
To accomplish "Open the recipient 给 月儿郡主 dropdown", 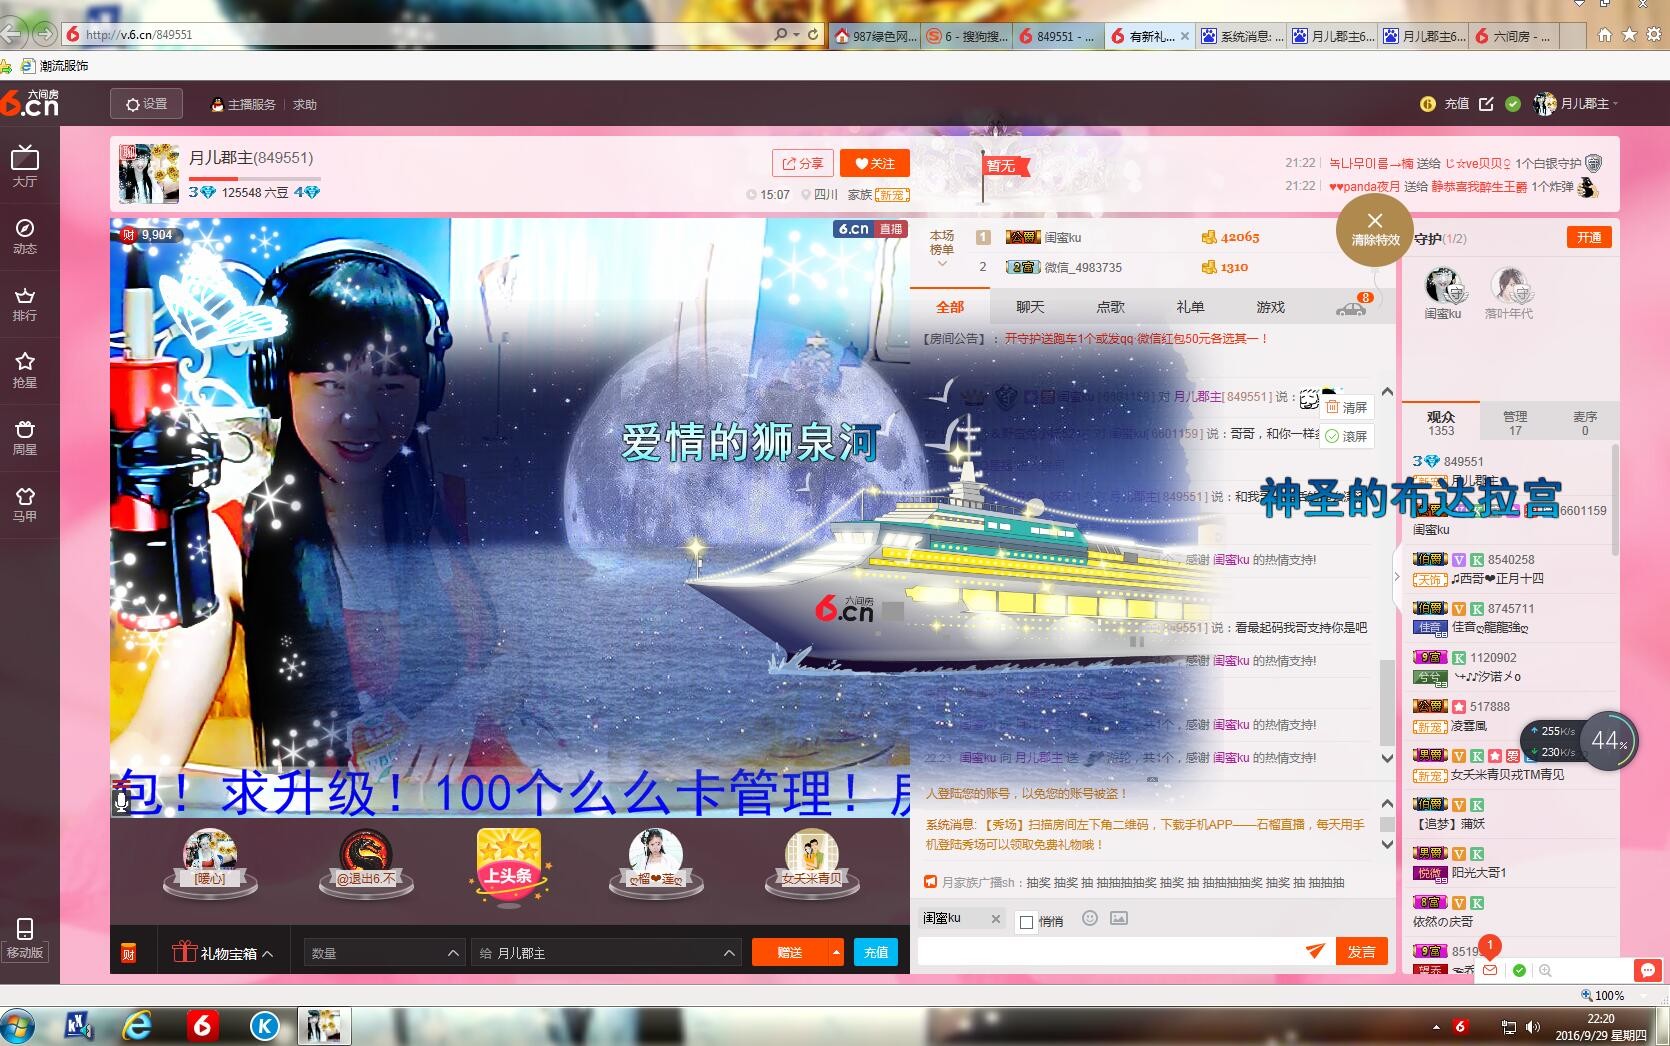I will (607, 953).
